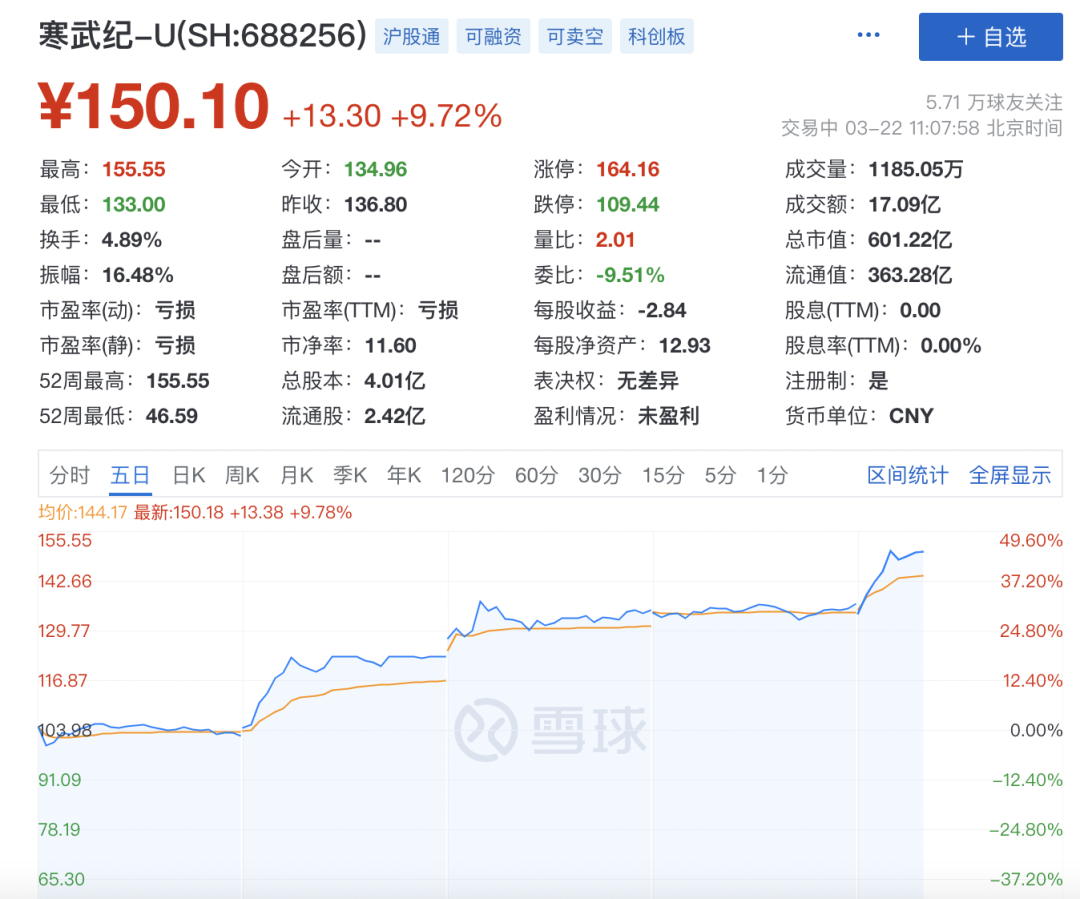This screenshot has width=1080, height=899.
Task: Click the 129.77 left axis label
Action: (64, 631)
